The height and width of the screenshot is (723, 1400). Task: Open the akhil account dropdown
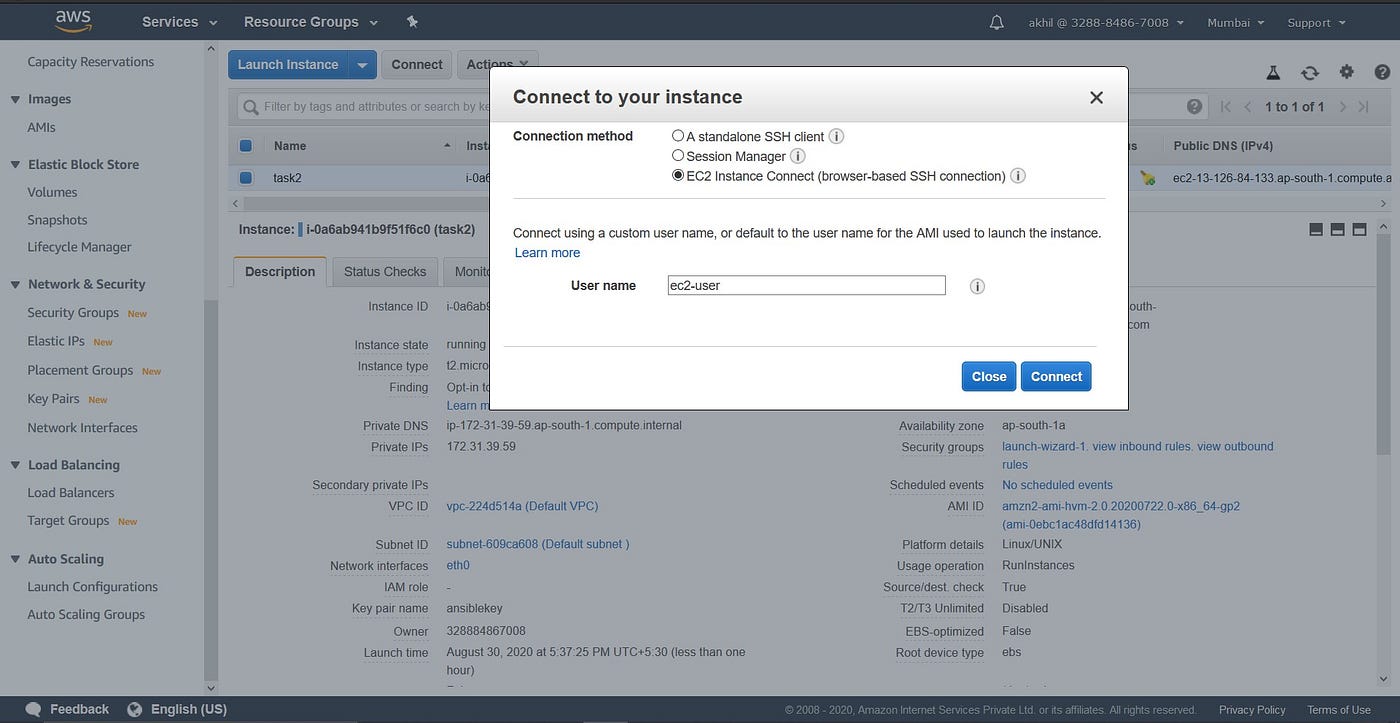1106,22
